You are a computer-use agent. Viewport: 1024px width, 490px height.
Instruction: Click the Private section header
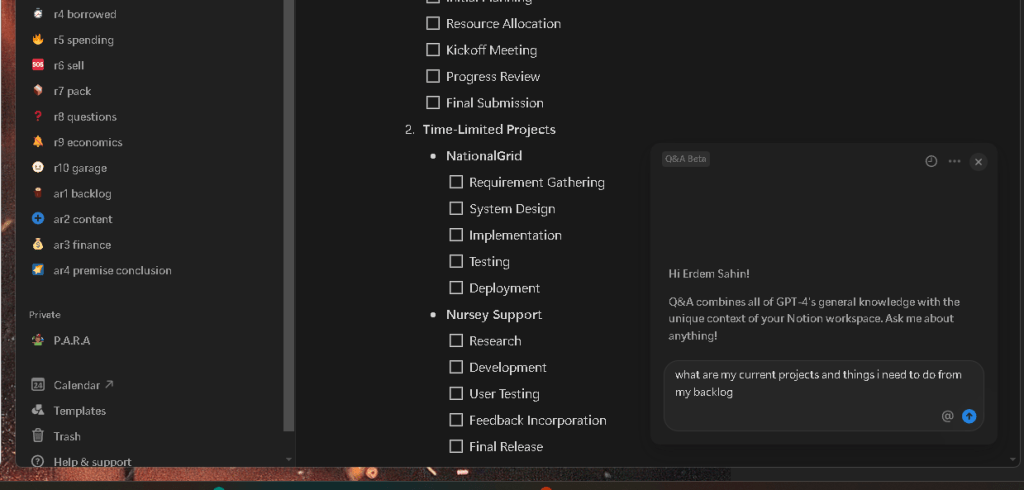(x=44, y=314)
